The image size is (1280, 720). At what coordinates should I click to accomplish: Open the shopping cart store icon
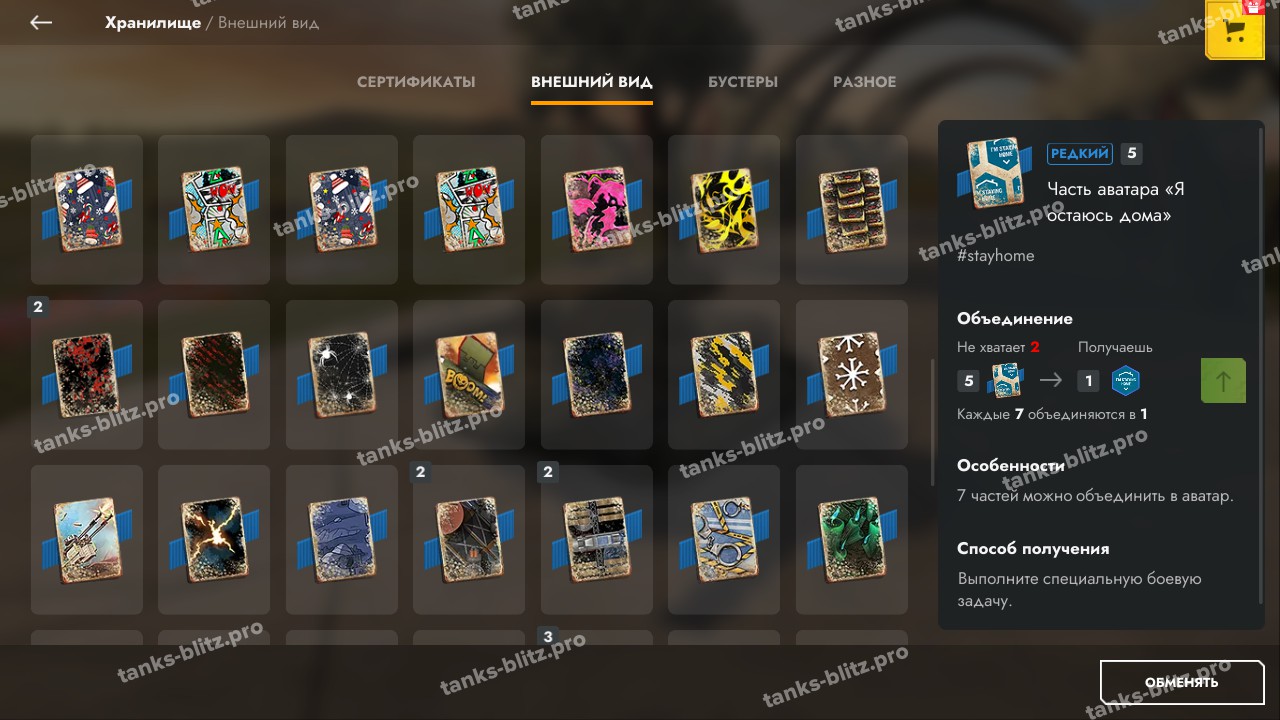point(1235,30)
